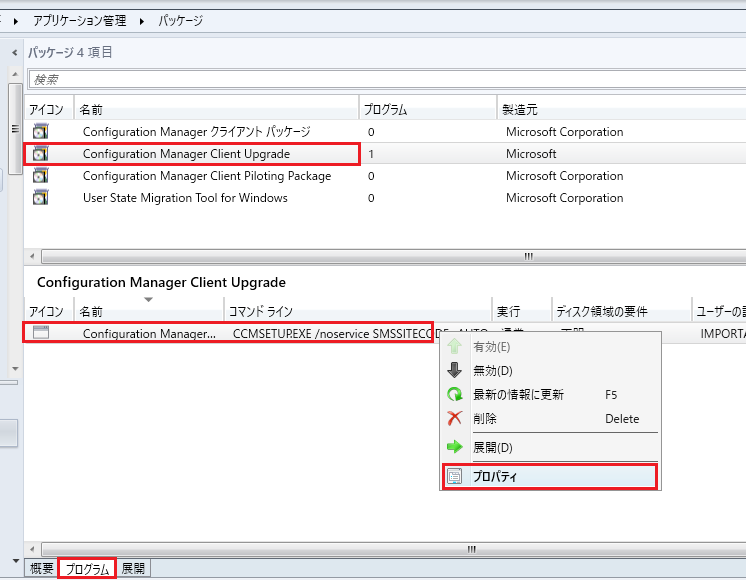The width and height of the screenshot is (746, 580).
Task: Click the black down-arrow 無効 icon
Action: [454, 370]
